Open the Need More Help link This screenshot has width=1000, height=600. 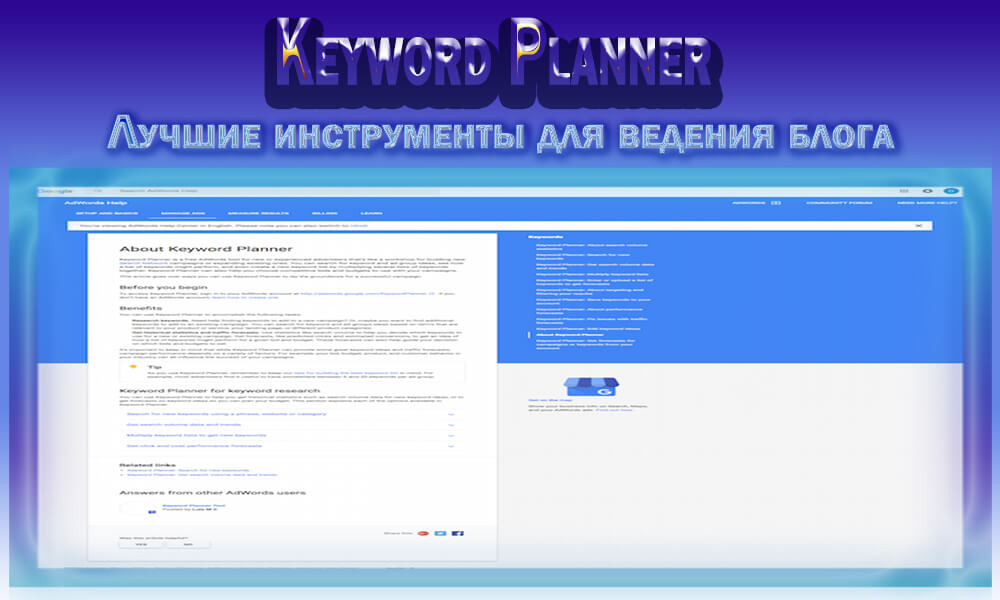pos(927,203)
